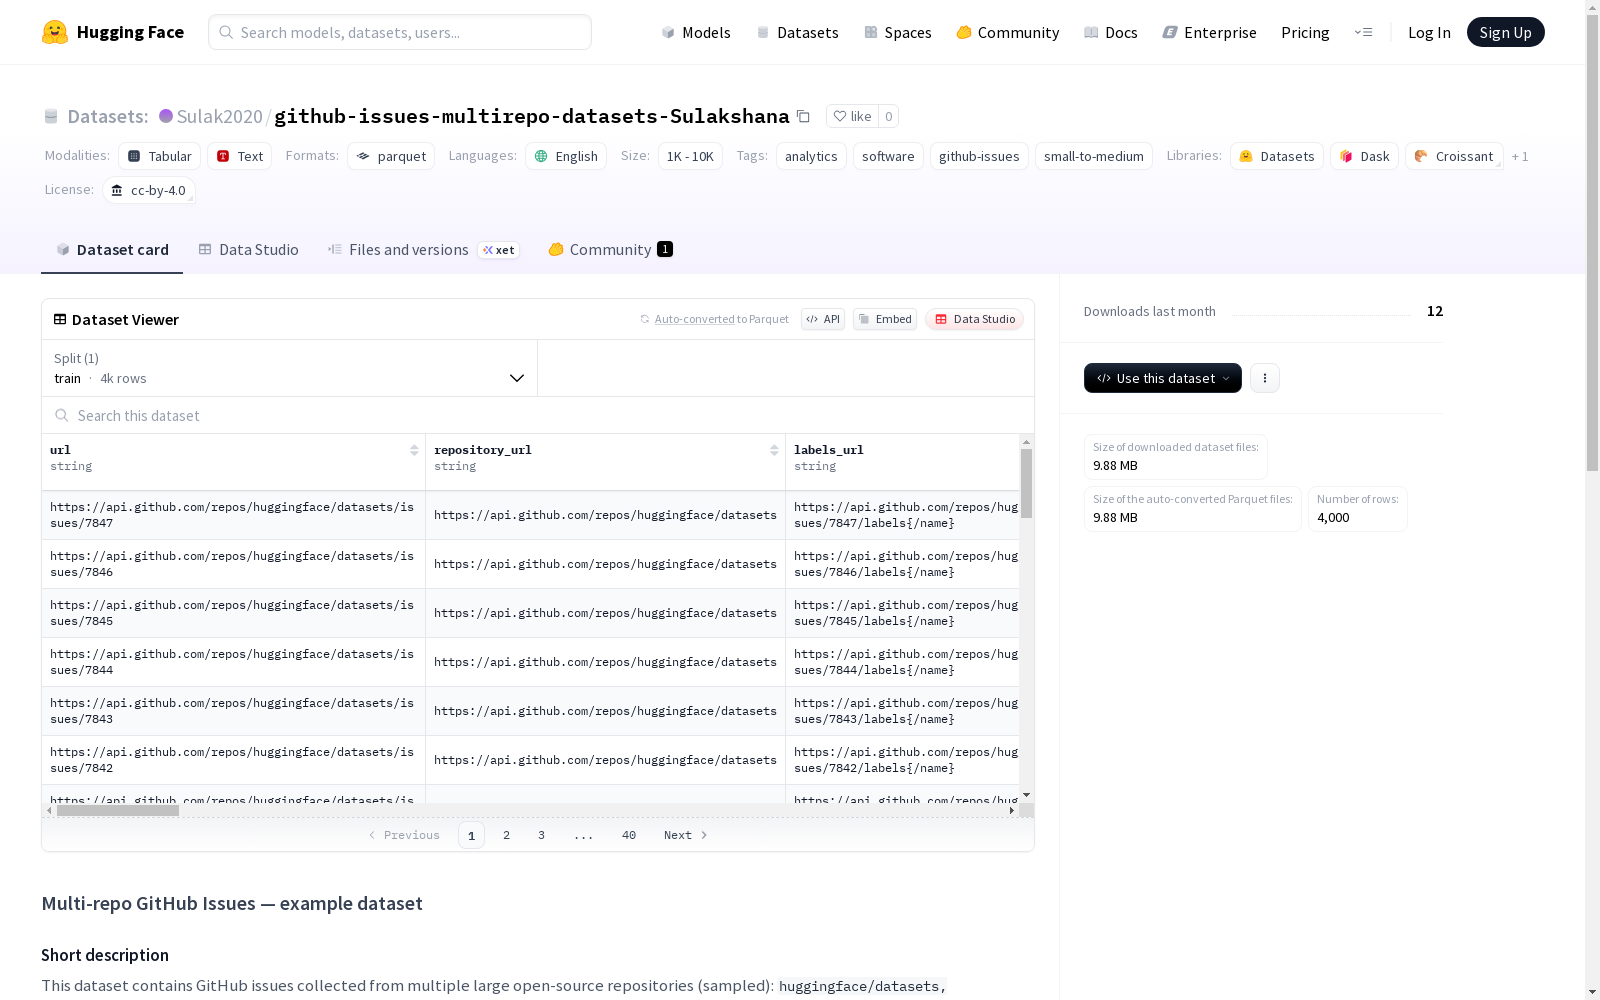Image resolution: width=1600 pixels, height=1000 pixels.
Task: Click the analytics tag
Action: point(811,156)
